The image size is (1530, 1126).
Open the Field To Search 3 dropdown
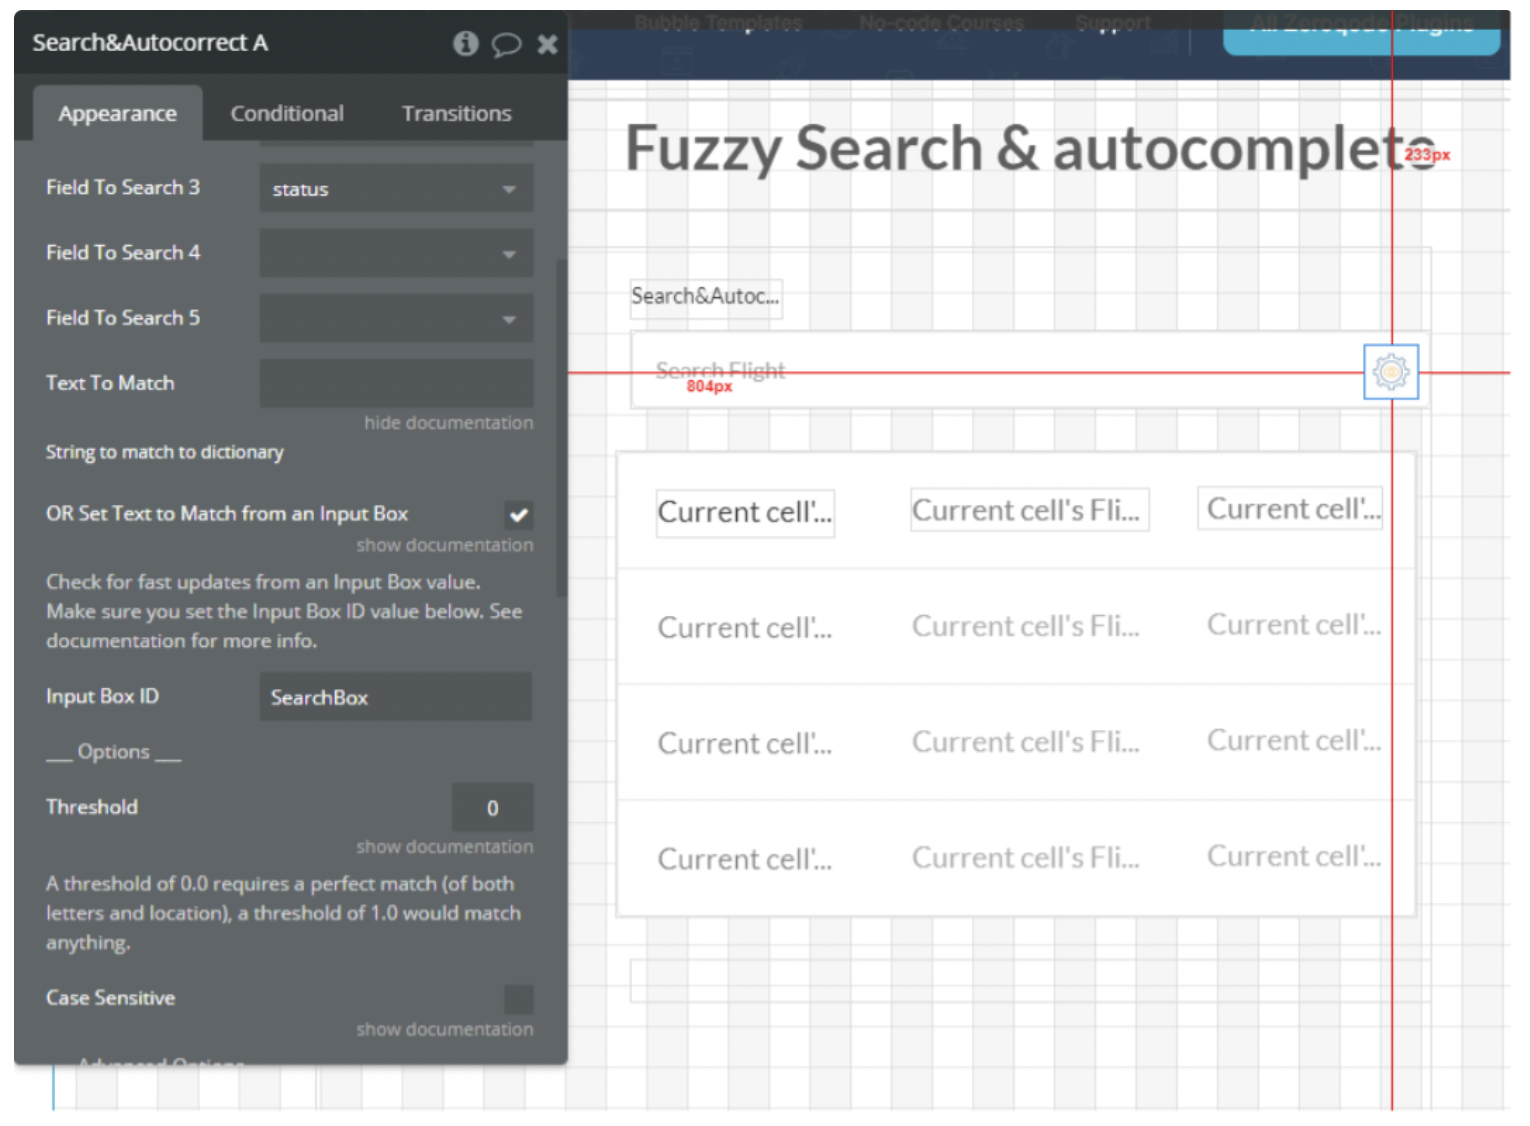(396, 189)
